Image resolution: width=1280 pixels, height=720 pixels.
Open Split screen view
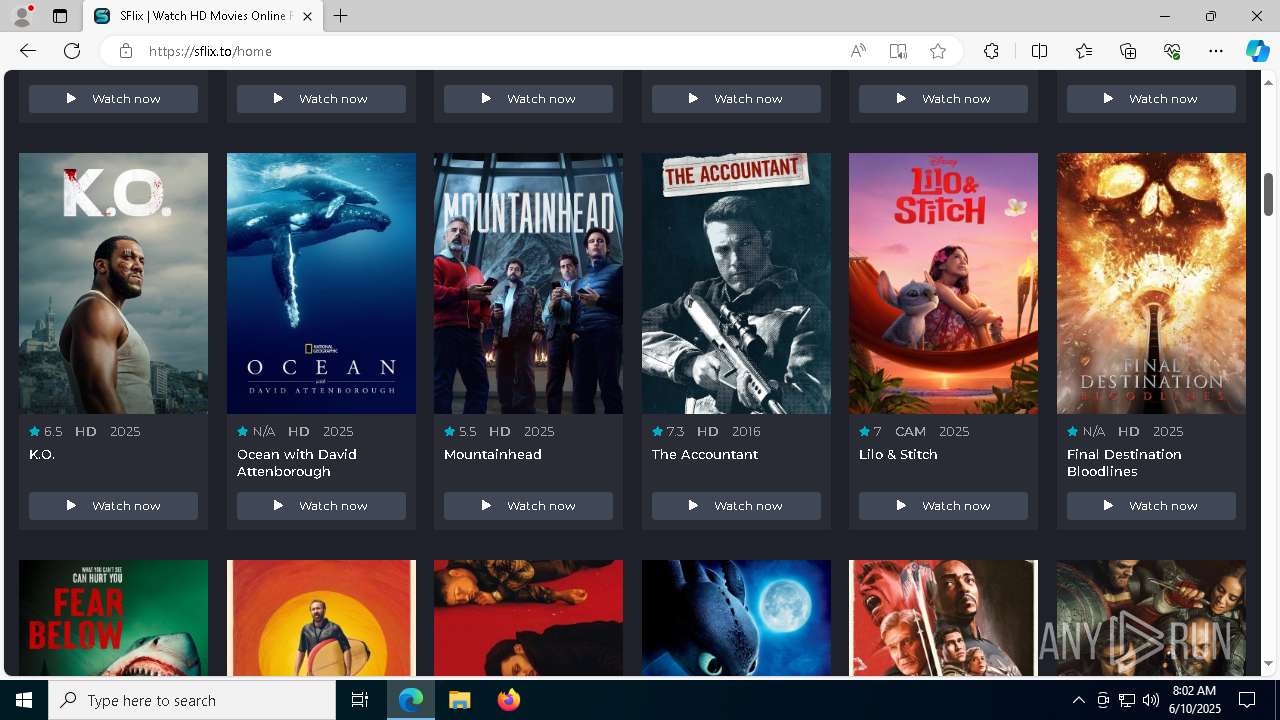[x=1039, y=51]
